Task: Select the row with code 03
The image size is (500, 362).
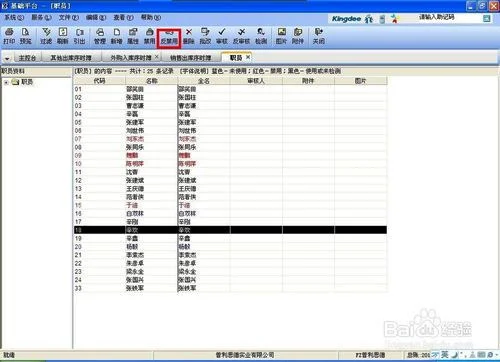Action: coord(230,106)
